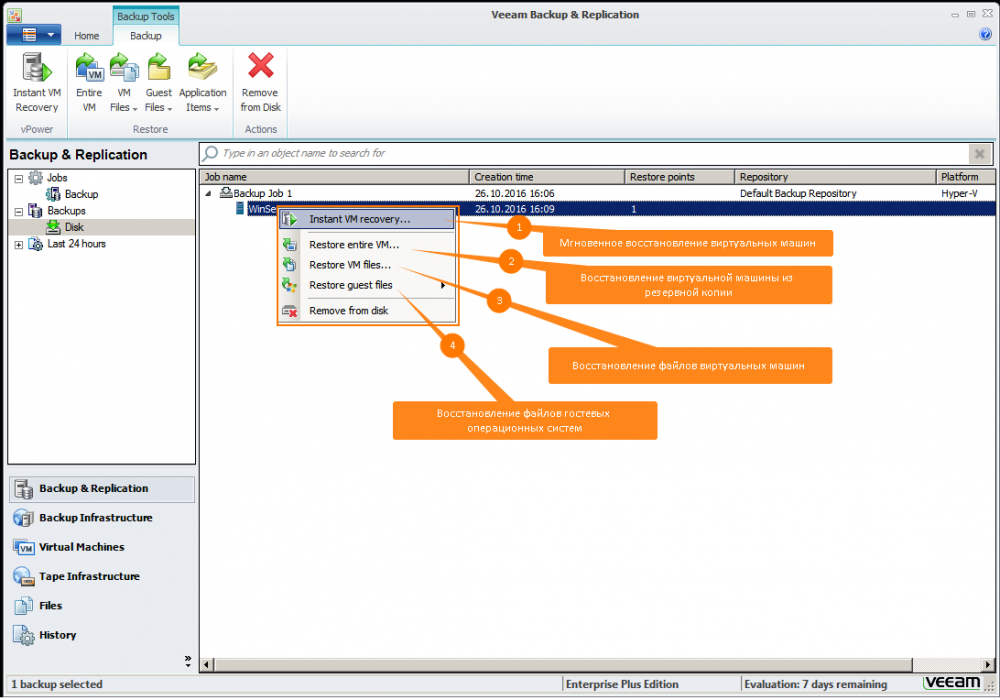The image size is (1000, 700).
Task: Click the Tape Infrastructure icon
Action: click(x=24, y=576)
